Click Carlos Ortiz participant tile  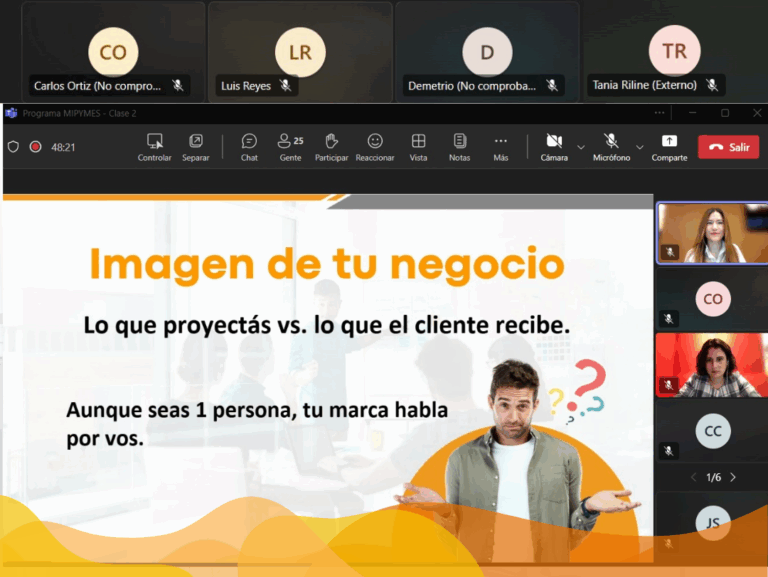pos(113,52)
